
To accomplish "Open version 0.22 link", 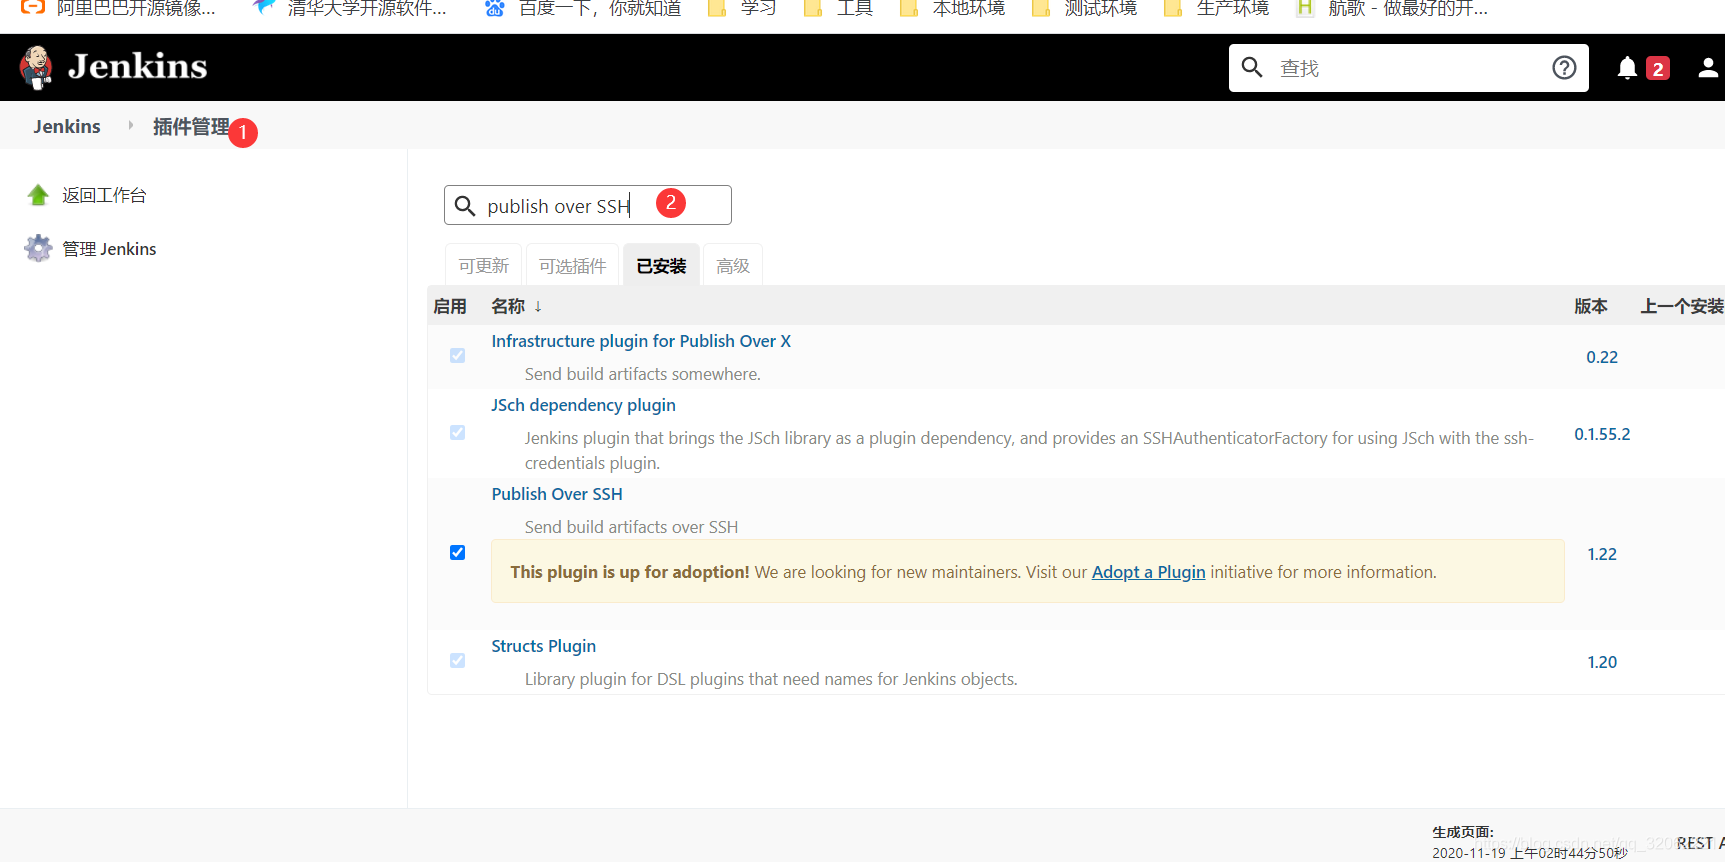I will pos(1602,357).
